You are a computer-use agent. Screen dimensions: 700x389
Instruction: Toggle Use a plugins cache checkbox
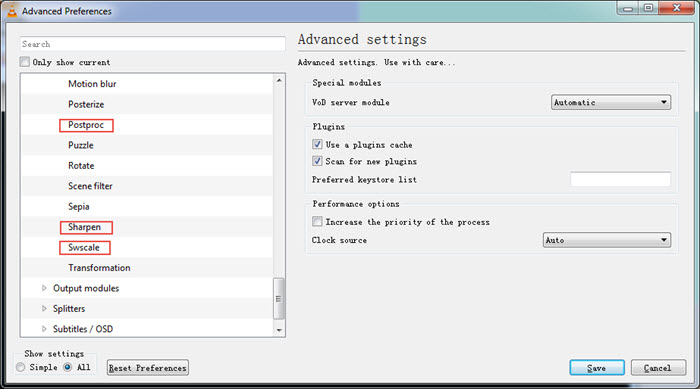pyautogui.click(x=317, y=144)
